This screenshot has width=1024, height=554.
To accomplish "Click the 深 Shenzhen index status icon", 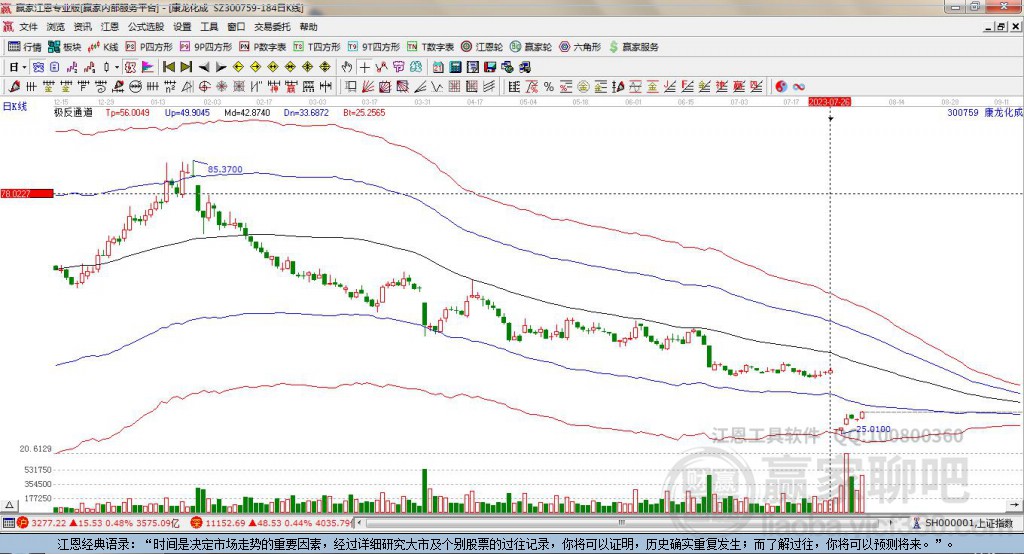I will [x=196, y=523].
